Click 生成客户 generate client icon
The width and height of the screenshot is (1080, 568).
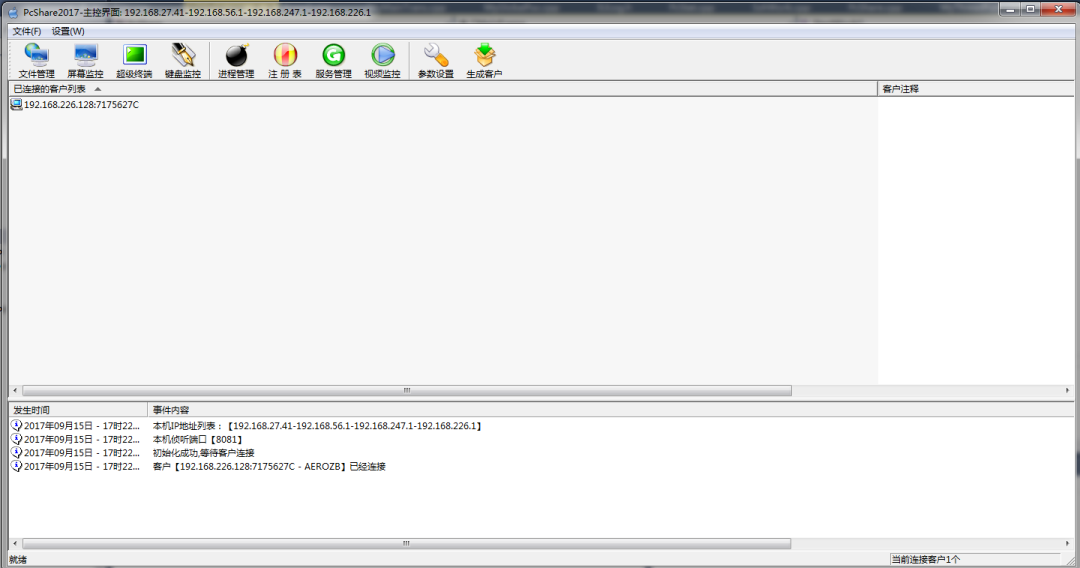point(484,60)
